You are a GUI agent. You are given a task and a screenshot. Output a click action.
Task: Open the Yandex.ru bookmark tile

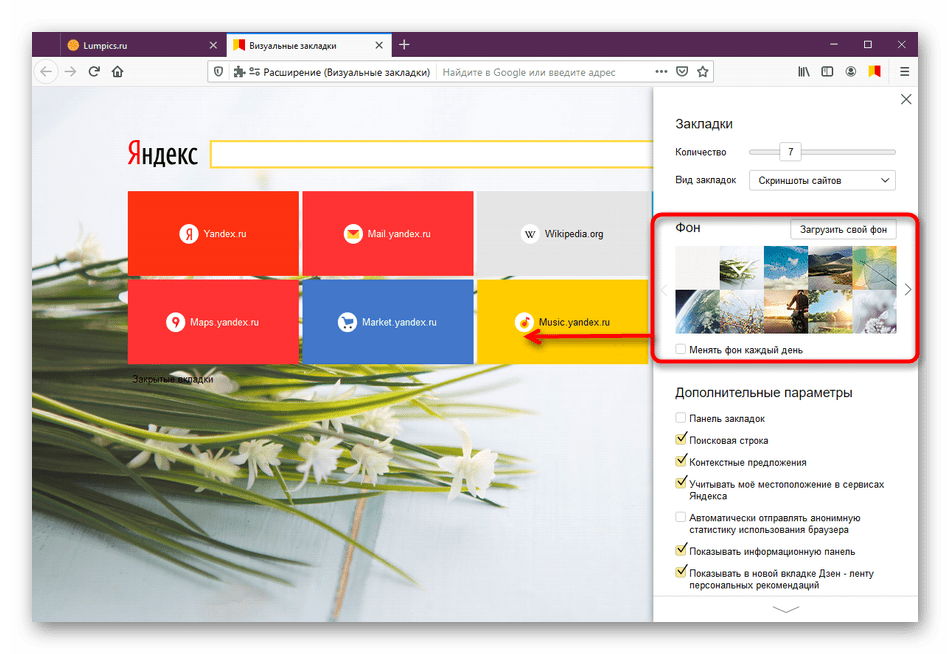tap(213, 233)
